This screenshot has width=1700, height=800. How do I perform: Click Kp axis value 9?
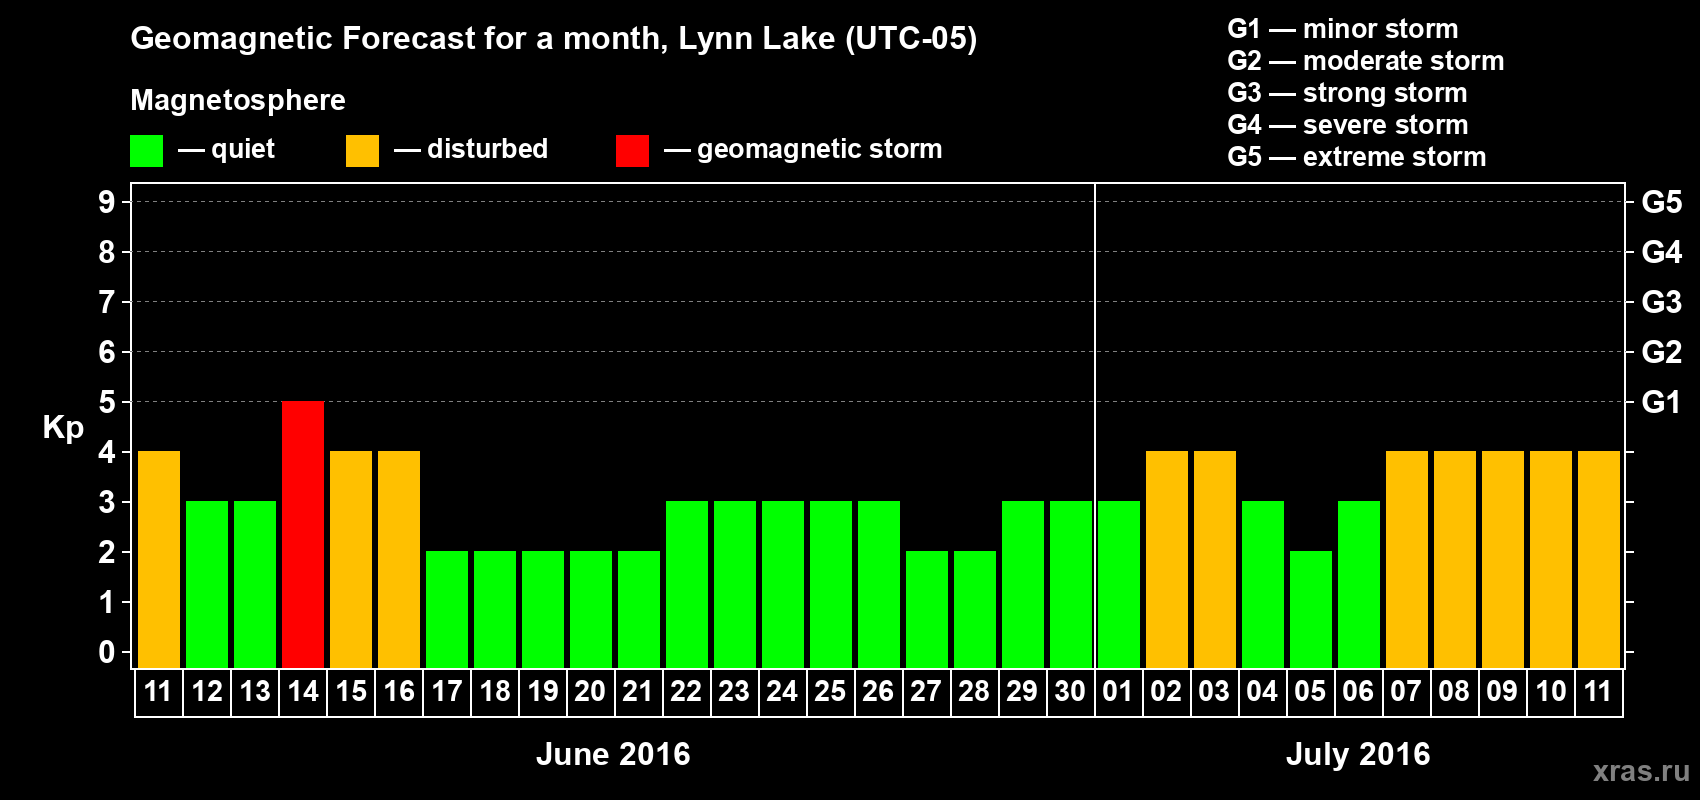pyautogui.click(x=107, y=202)
